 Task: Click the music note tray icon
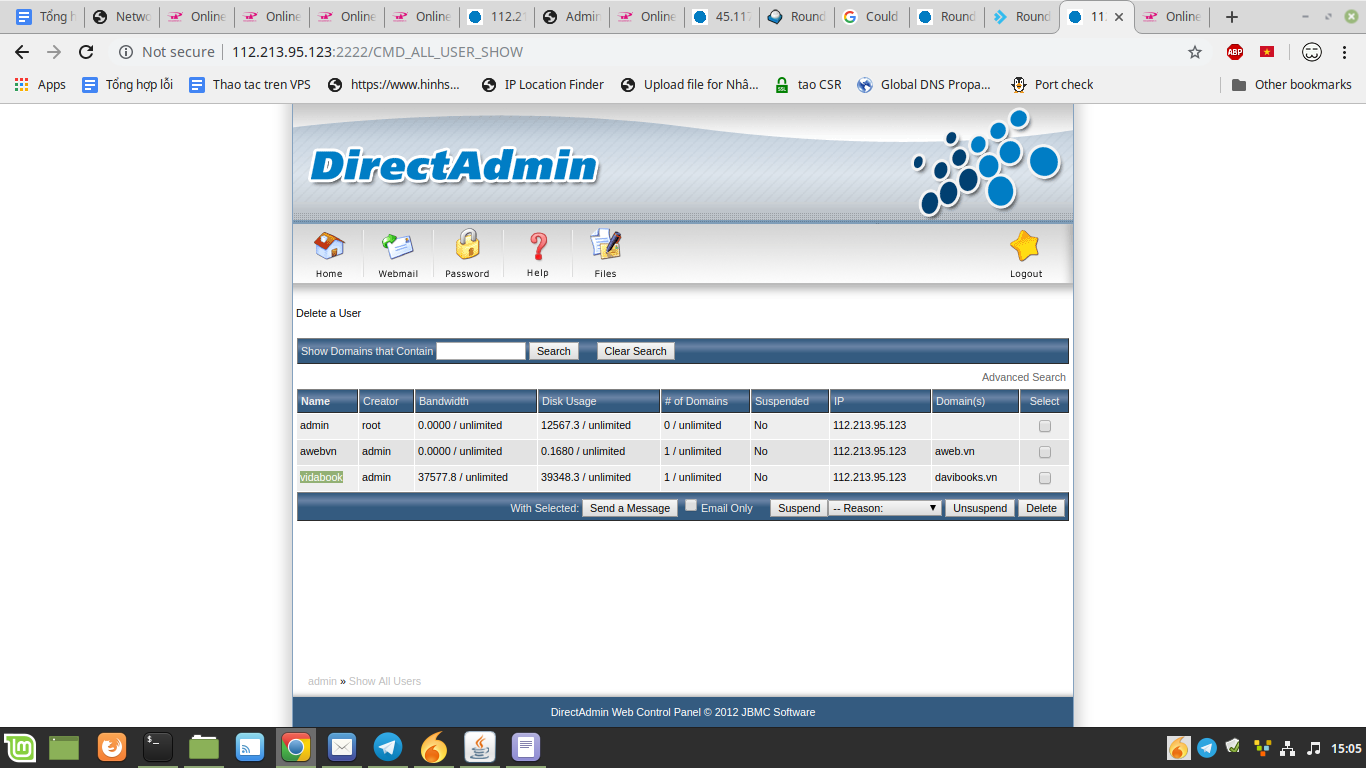tap(1314, 748)
